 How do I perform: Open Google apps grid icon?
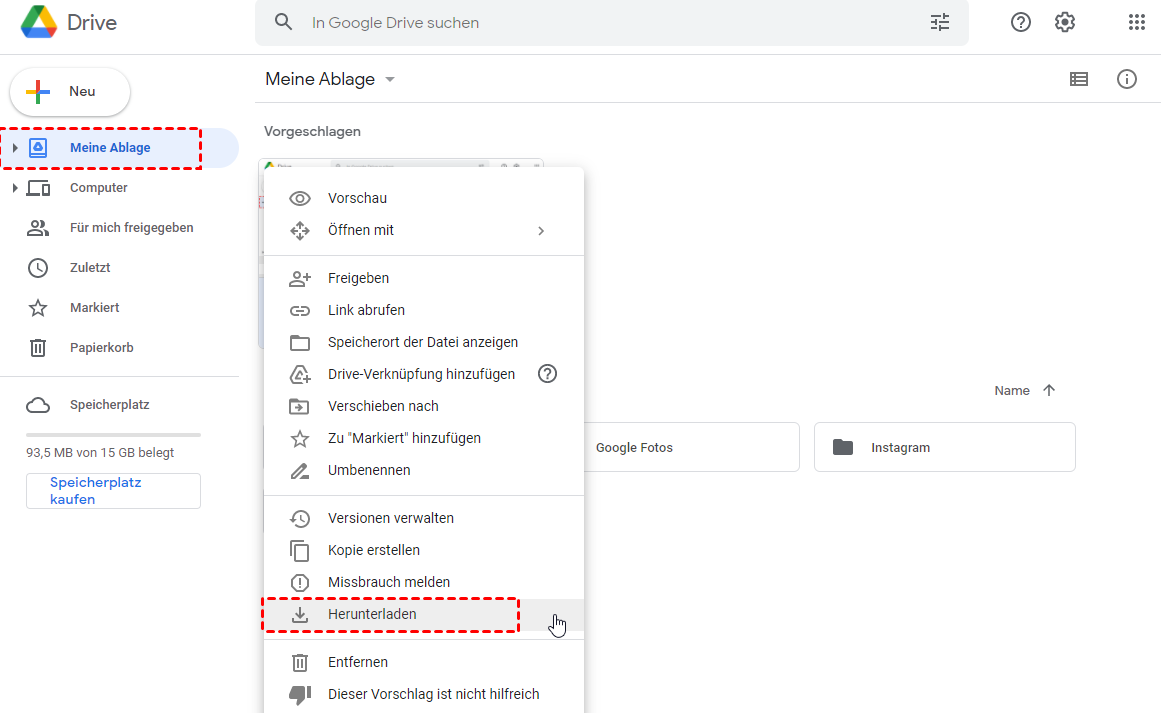tap(1136, 22)
